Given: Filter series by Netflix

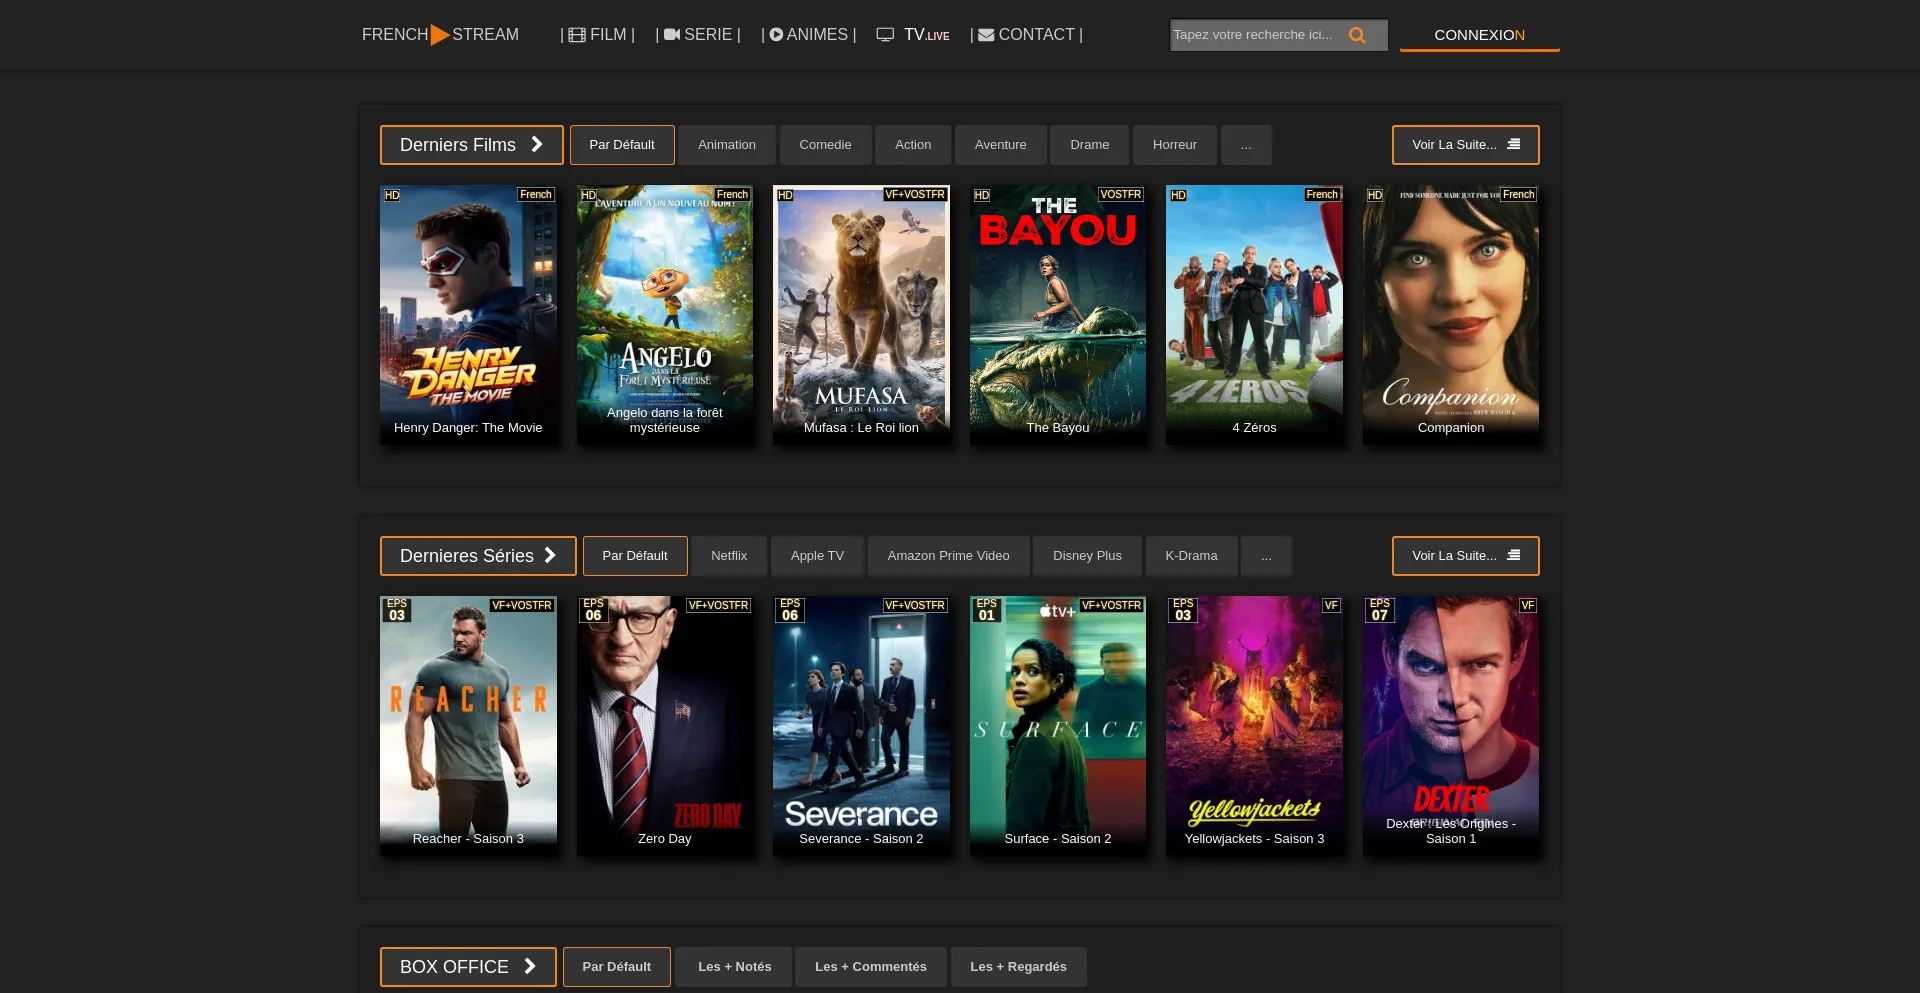Looking at the screenshot, I should click(729, 556).
